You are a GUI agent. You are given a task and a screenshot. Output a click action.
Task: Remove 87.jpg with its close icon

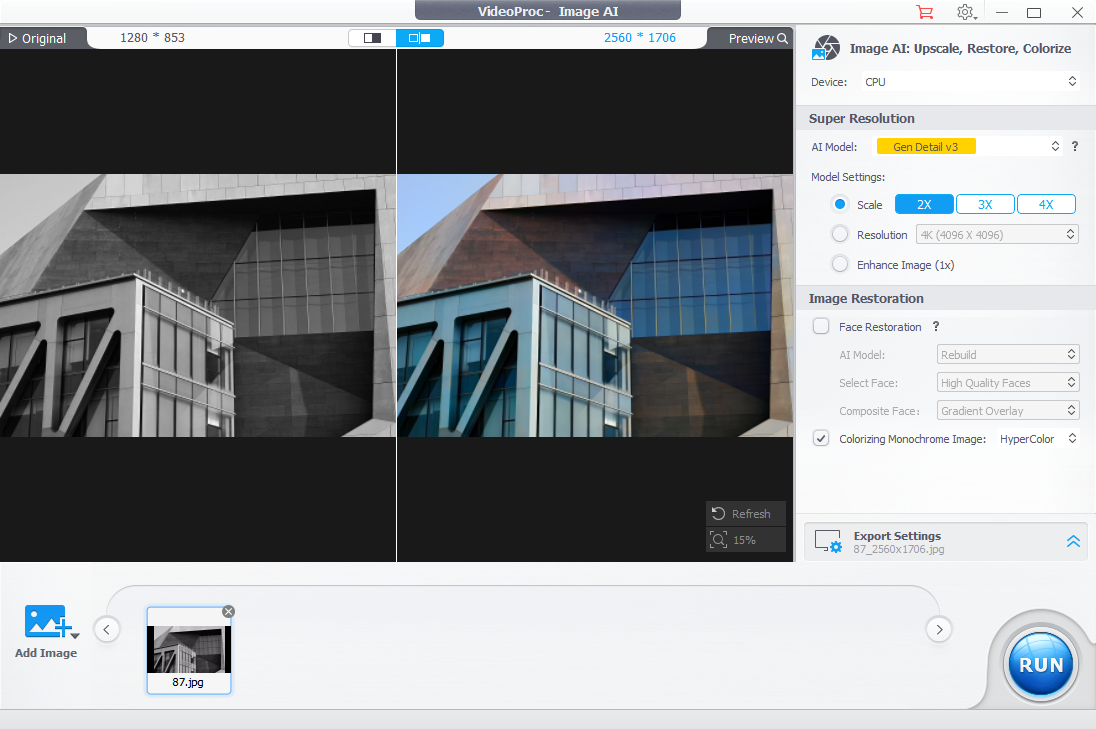[x=229, y=612]
